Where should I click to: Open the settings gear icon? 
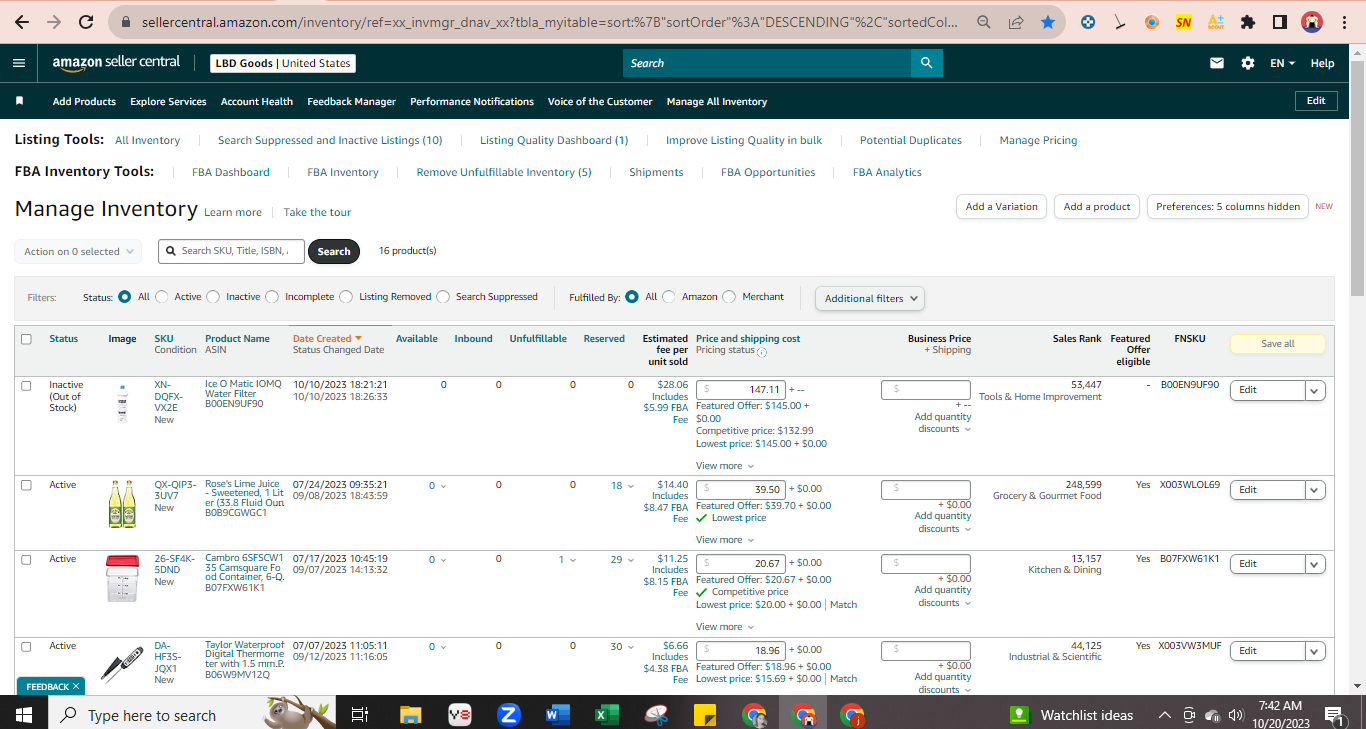pos(1248,63)
